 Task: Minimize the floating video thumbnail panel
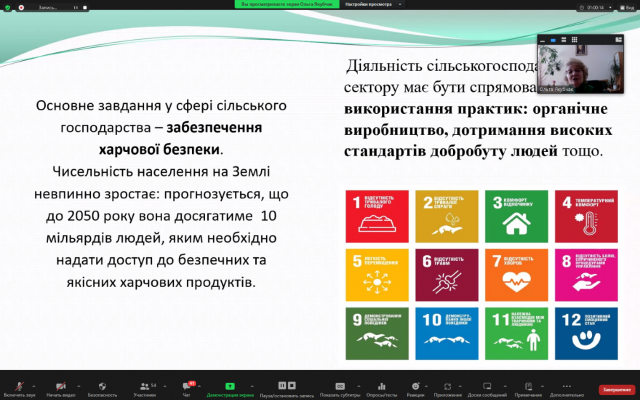(x=543, y=40)
